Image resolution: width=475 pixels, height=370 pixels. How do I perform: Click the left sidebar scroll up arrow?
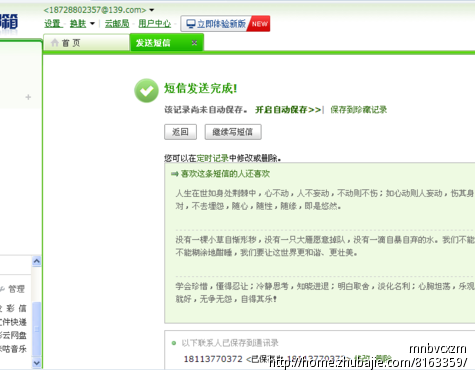click(37, 261)
